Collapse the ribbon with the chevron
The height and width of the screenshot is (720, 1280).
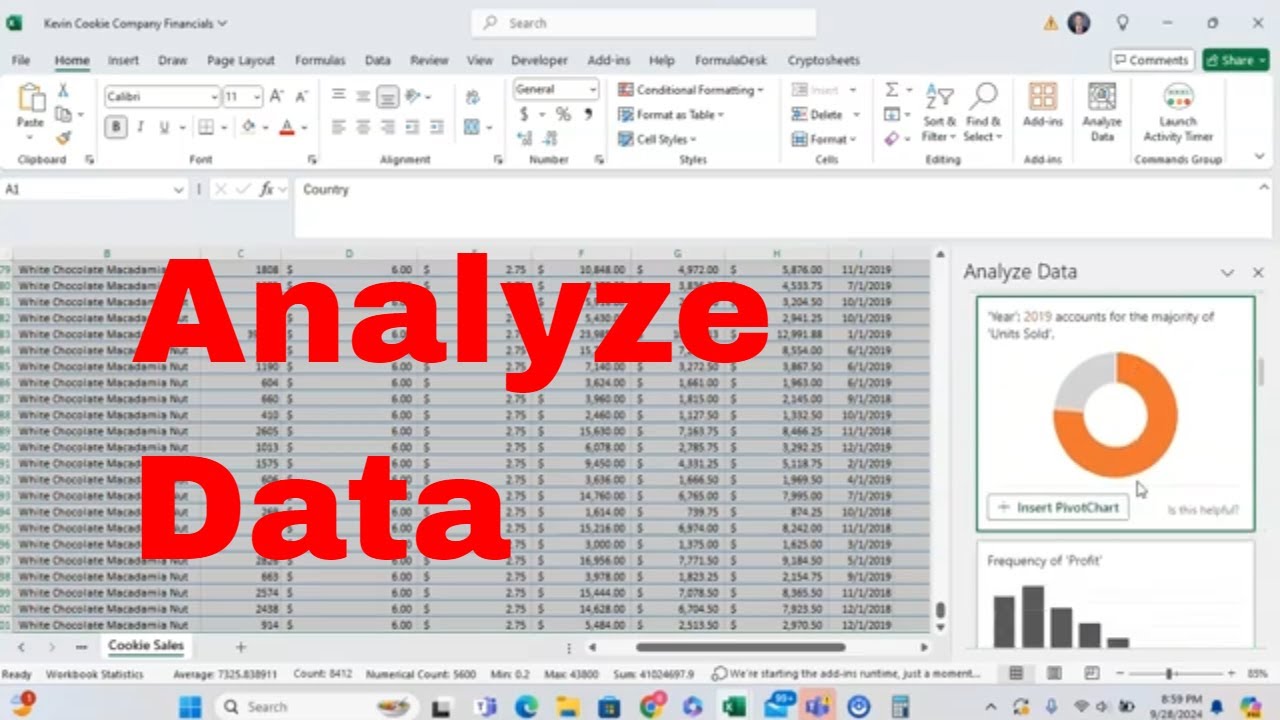(1259, 157)
